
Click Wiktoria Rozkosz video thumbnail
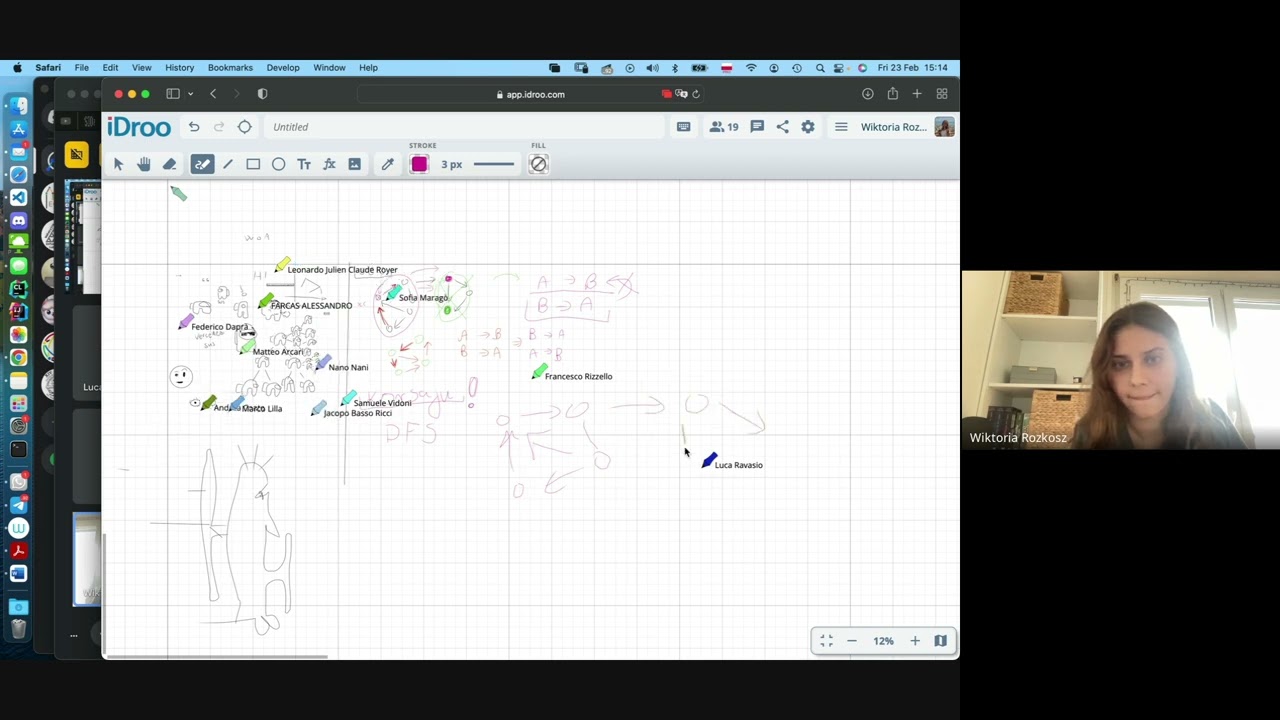click(x=1121, y=360)
